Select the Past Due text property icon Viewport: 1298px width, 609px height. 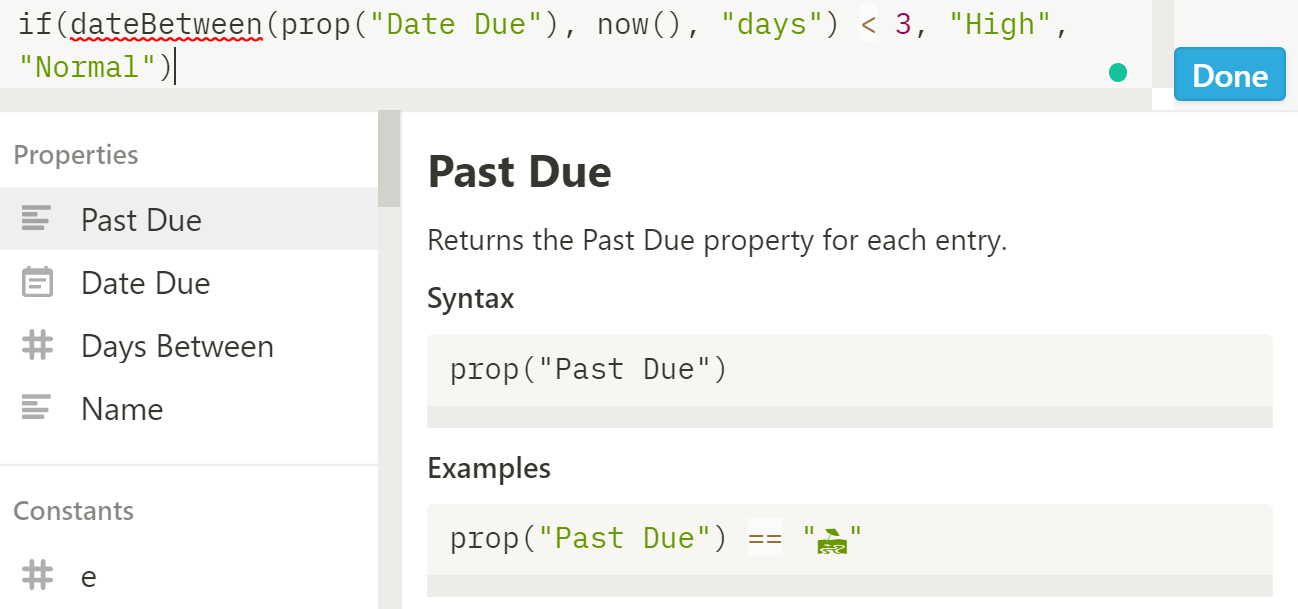coord(36,219)
